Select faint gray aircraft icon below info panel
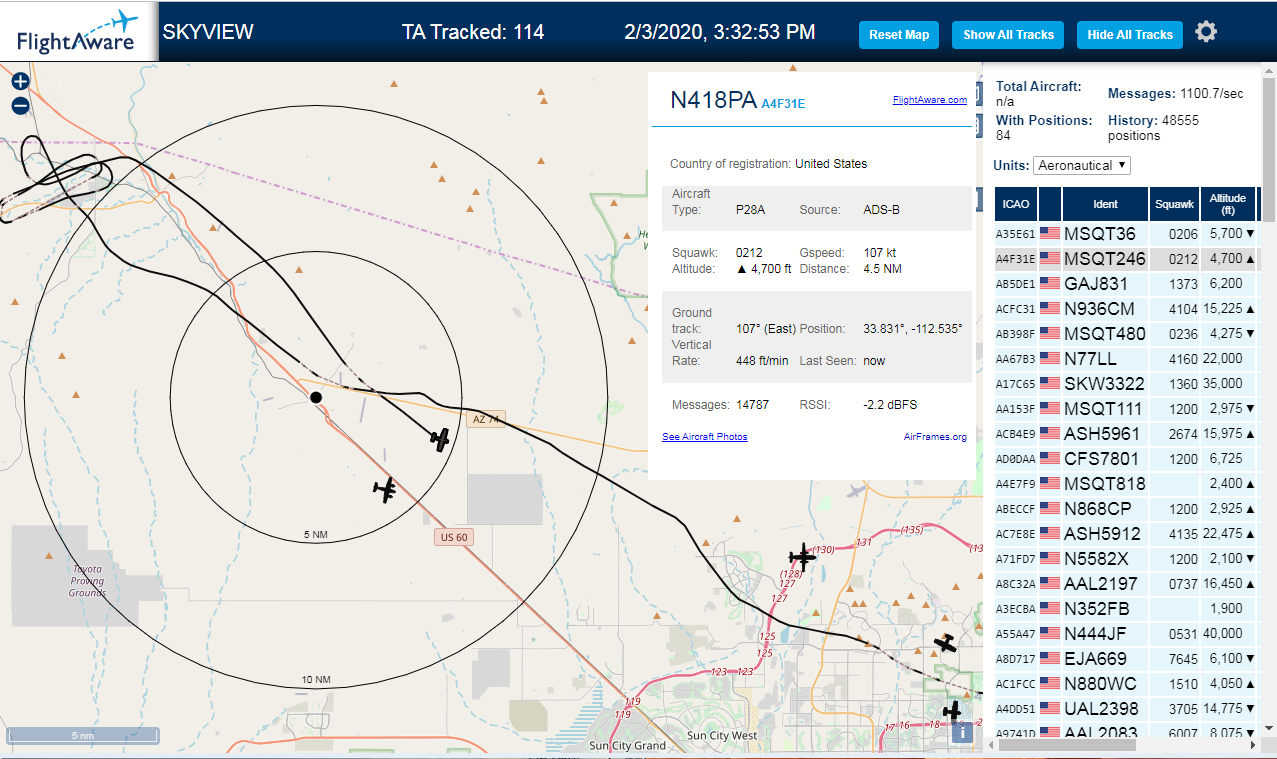Image resolution: width=1277 pixels, height=759 pixels. tap(854, 491)
